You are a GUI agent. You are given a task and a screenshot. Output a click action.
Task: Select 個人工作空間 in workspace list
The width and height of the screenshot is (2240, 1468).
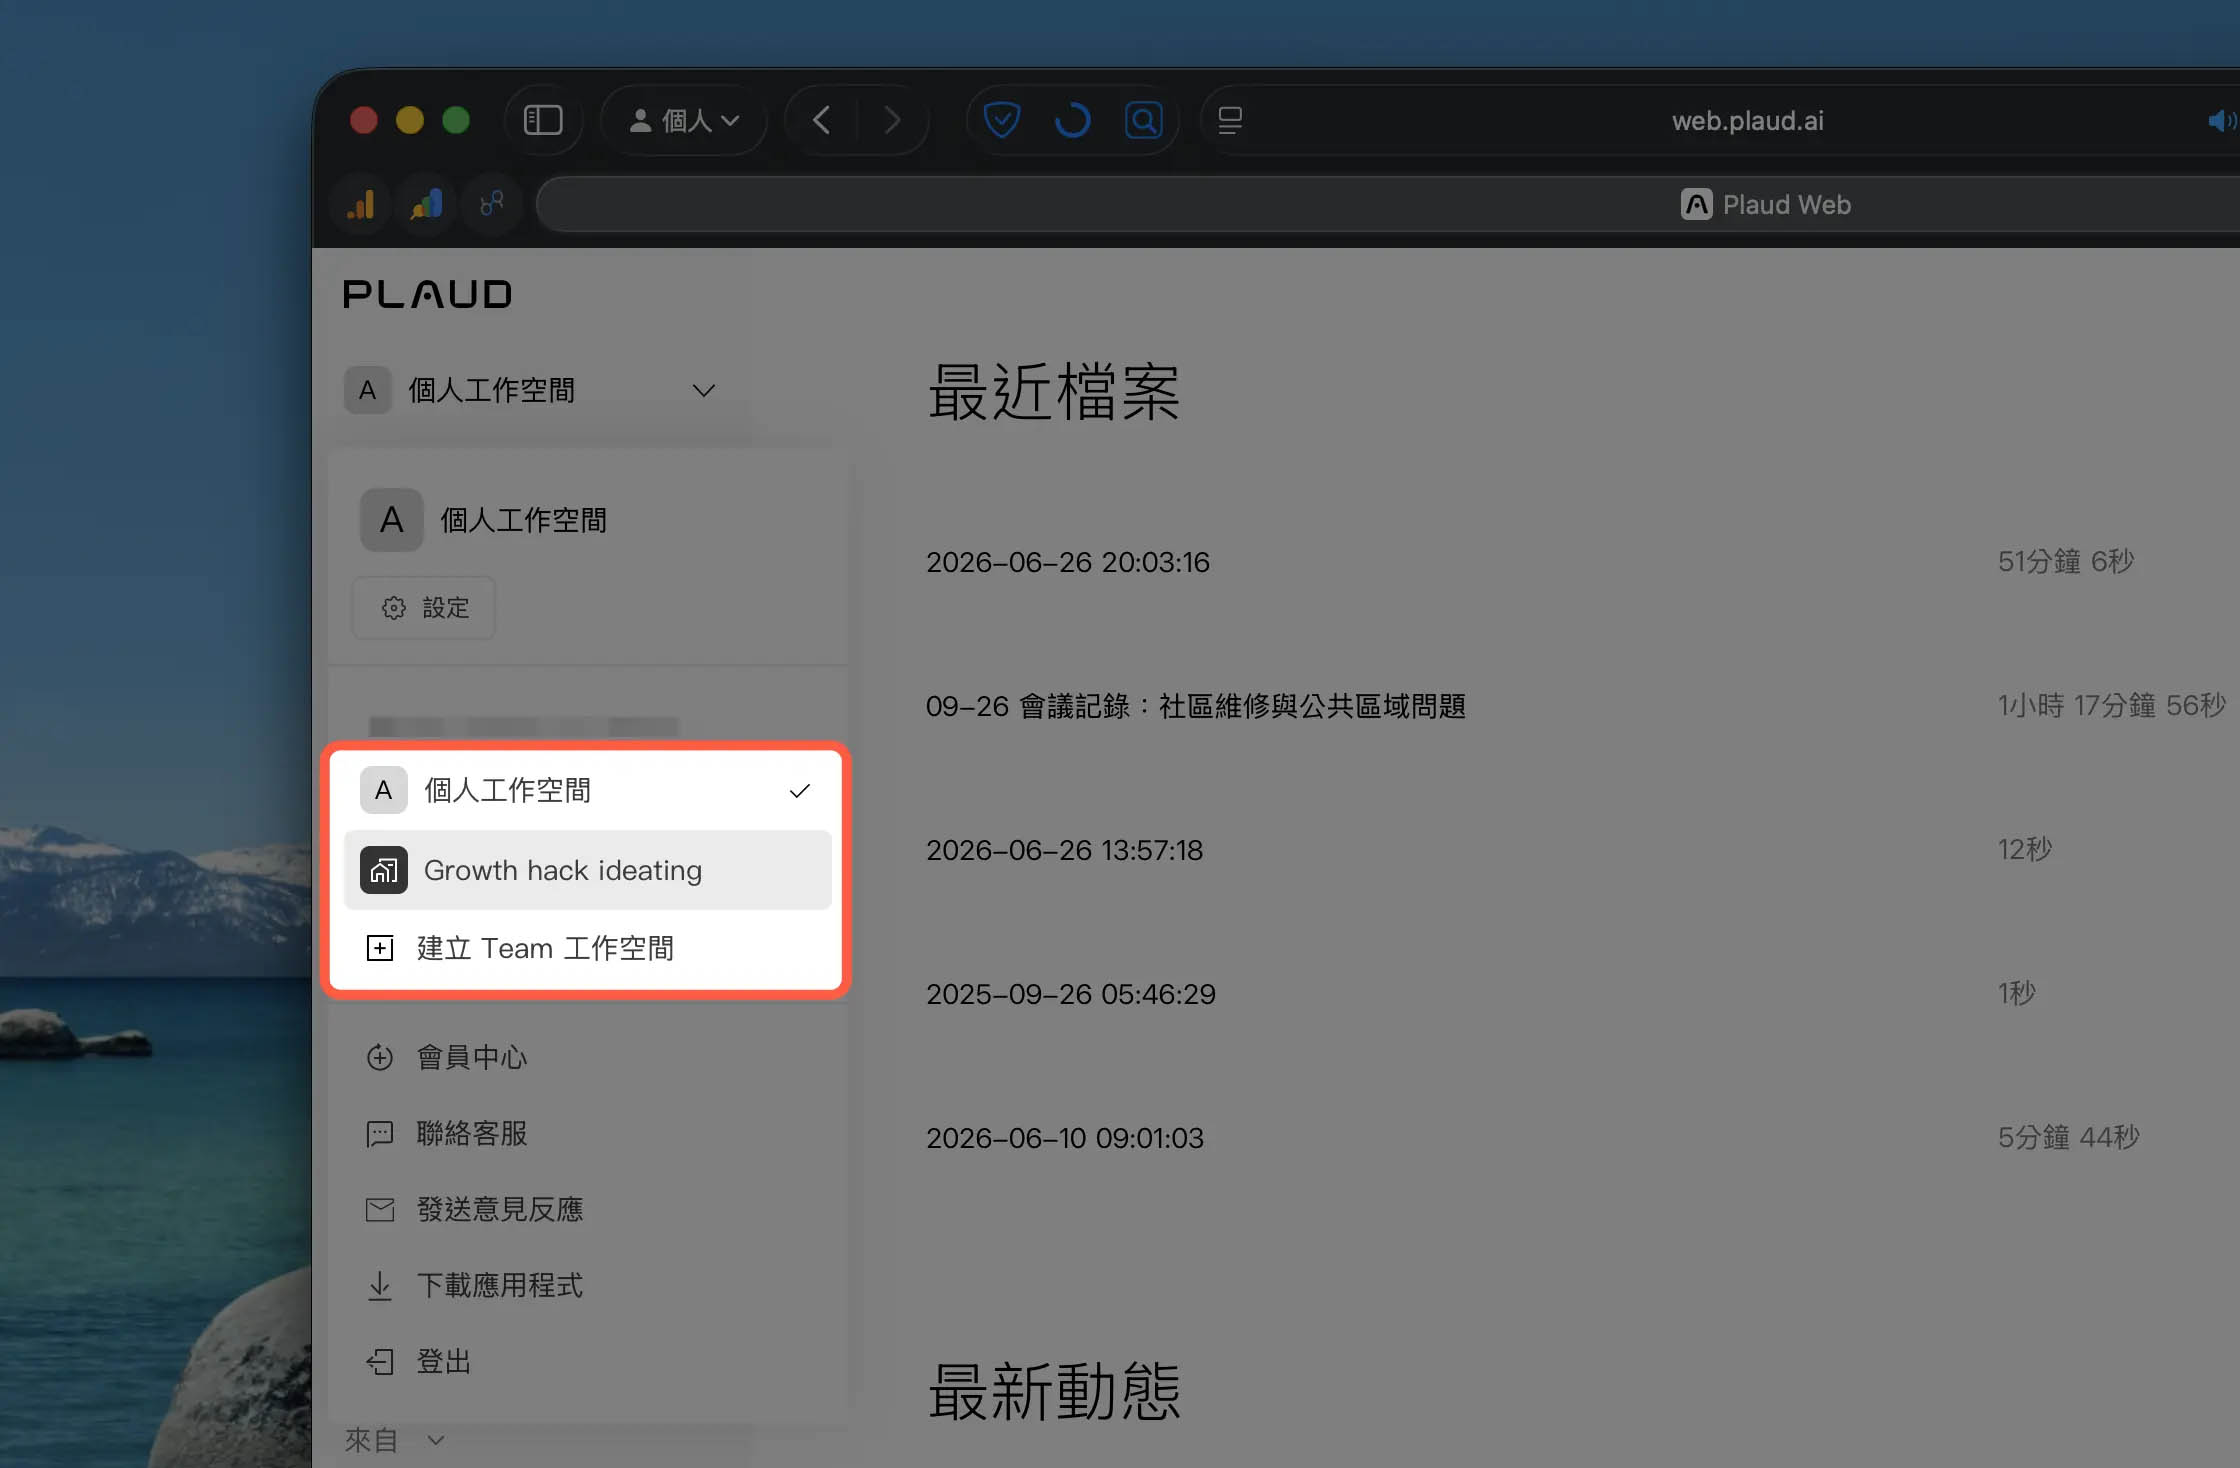coord(588,790)
